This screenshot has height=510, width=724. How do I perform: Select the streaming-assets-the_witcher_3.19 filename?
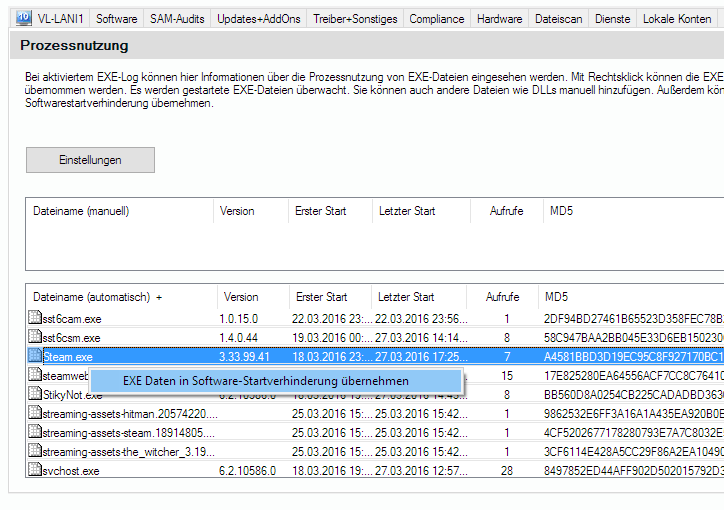[128, 452]
